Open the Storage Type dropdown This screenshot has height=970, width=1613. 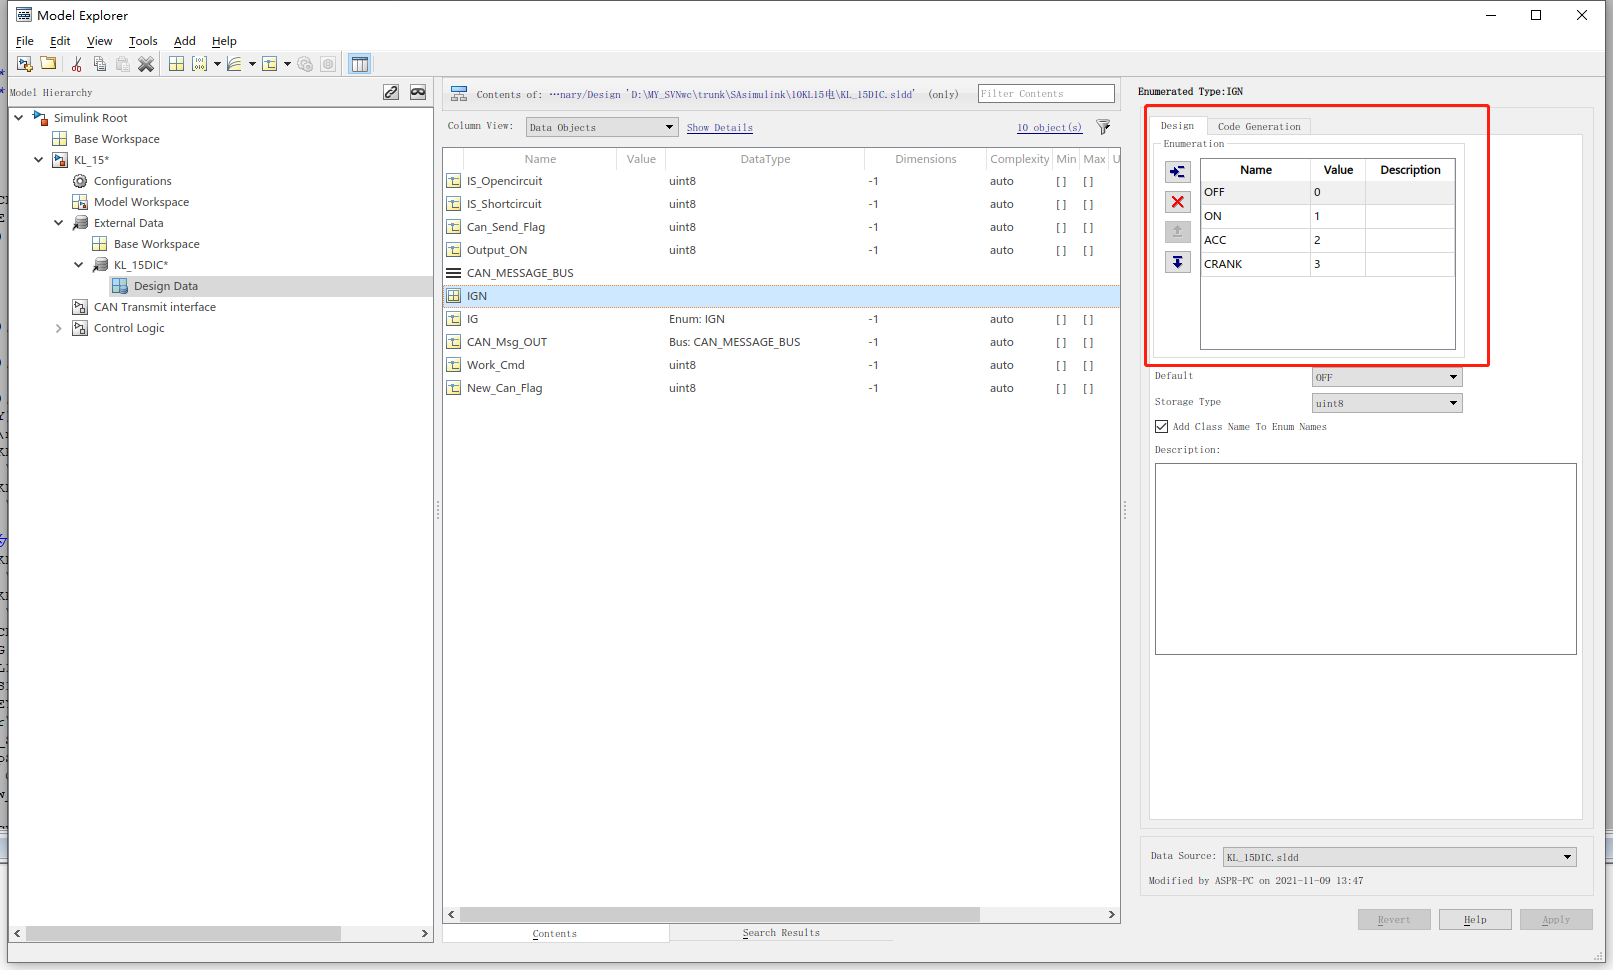point(1387,403)
